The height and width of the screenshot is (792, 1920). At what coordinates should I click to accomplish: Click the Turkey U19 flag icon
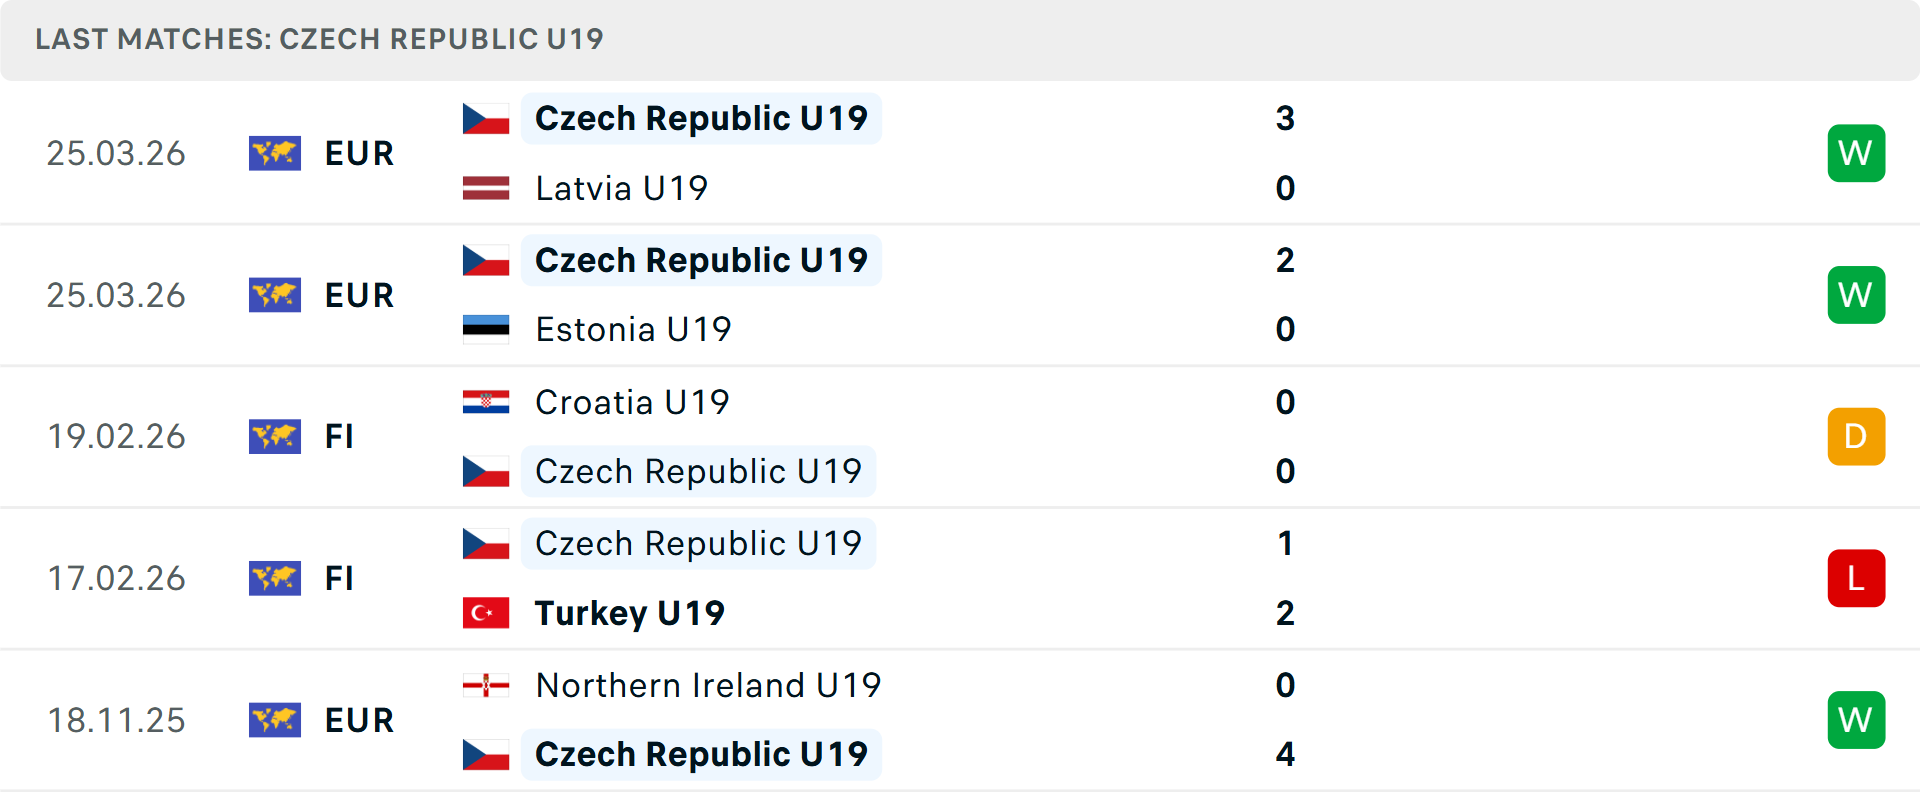coord(486,613)
